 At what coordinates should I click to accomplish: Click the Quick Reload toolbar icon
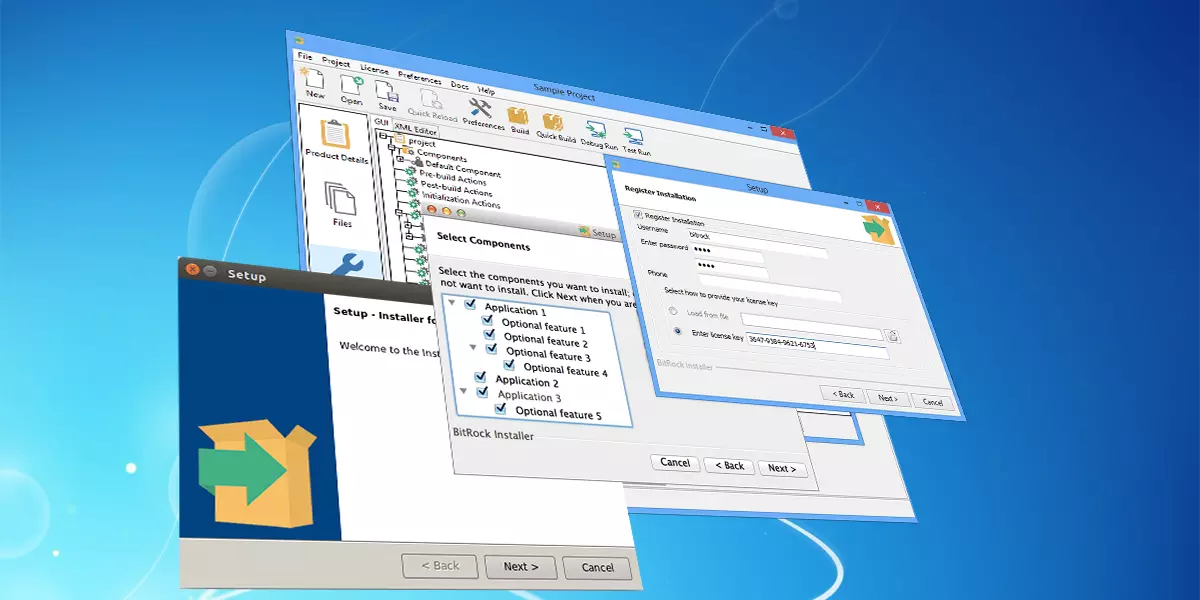pyautogui.click(x=430, y=98)
